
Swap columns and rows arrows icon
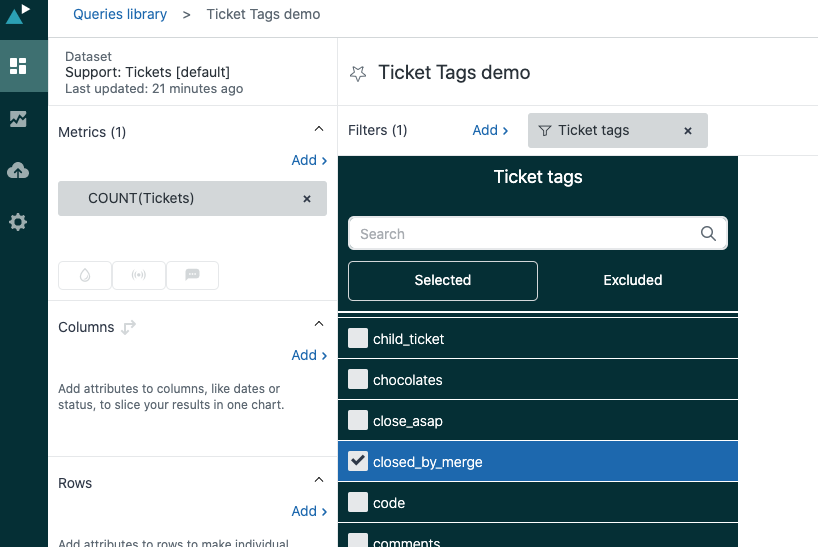click(128, 327)
